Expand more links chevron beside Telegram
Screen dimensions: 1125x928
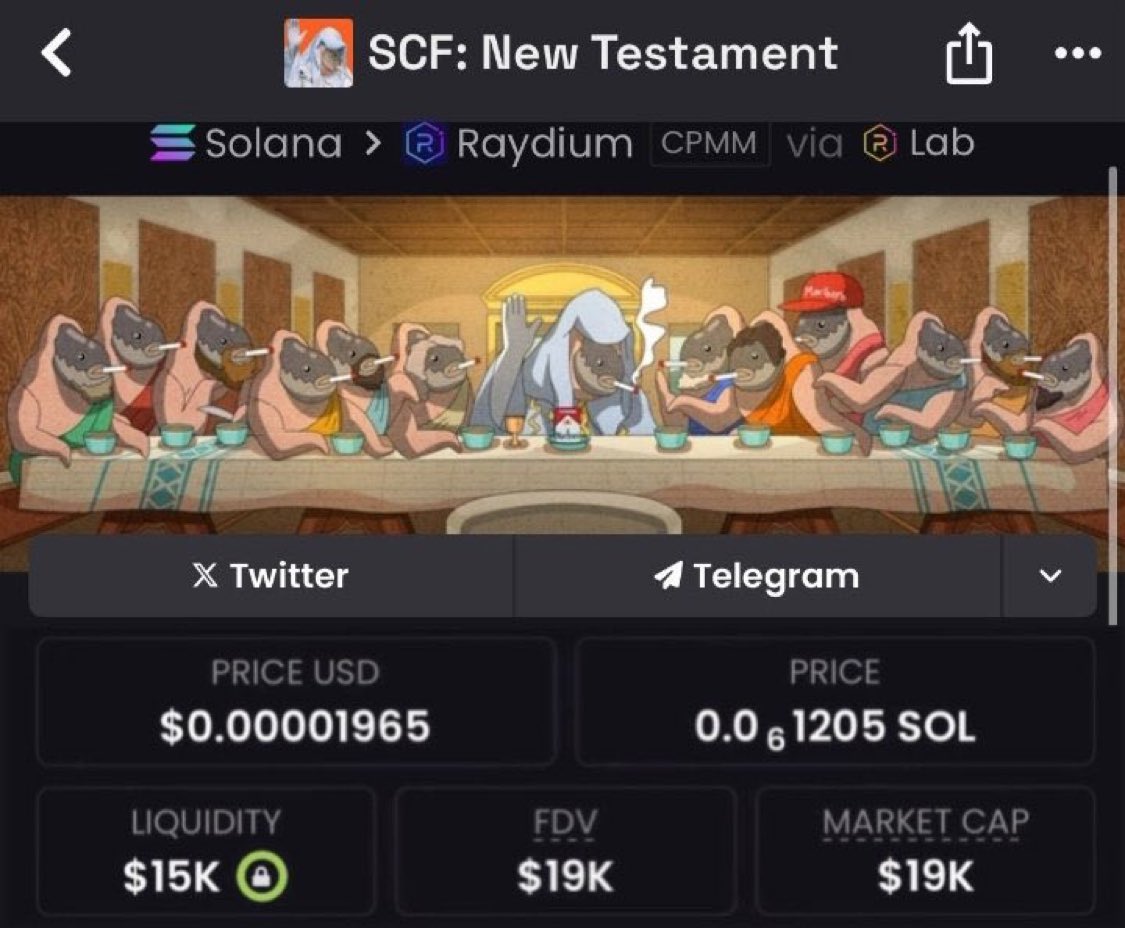click(x=1050, y=576)
